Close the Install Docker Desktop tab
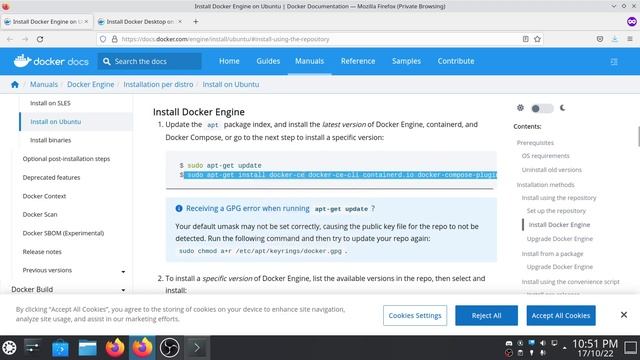640x360 pixels. 180,22
